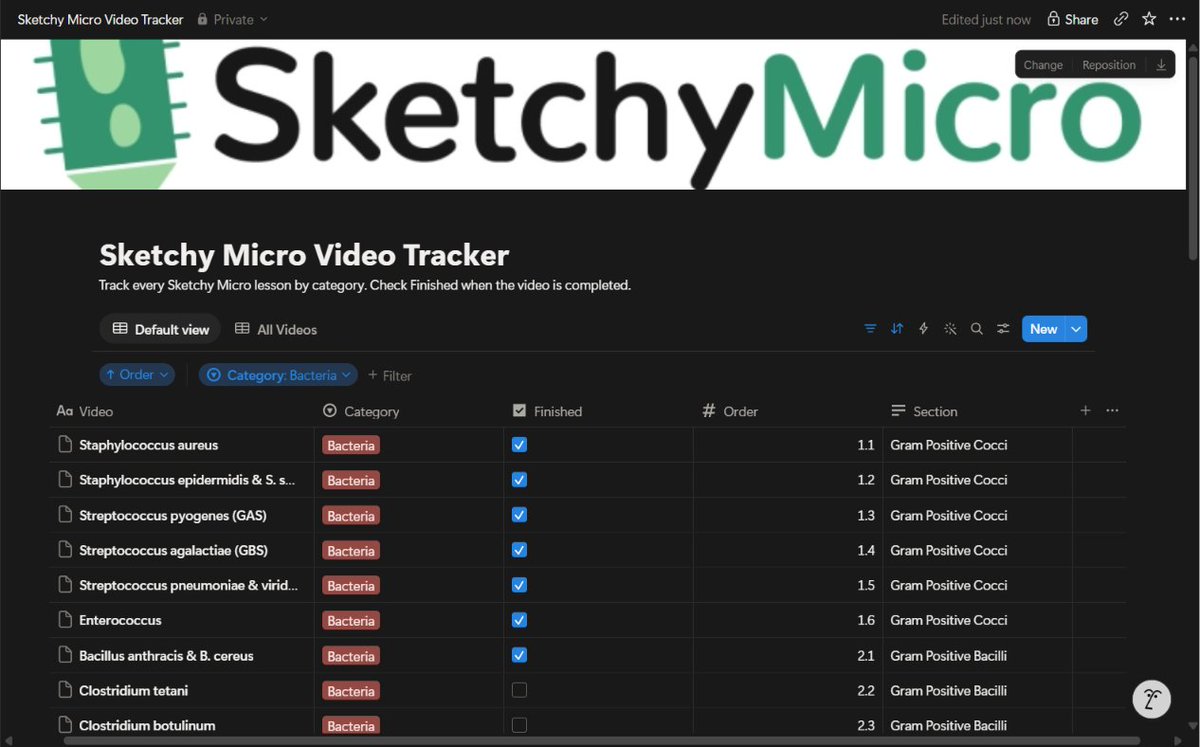Download the cover image

click(1161, 65)
